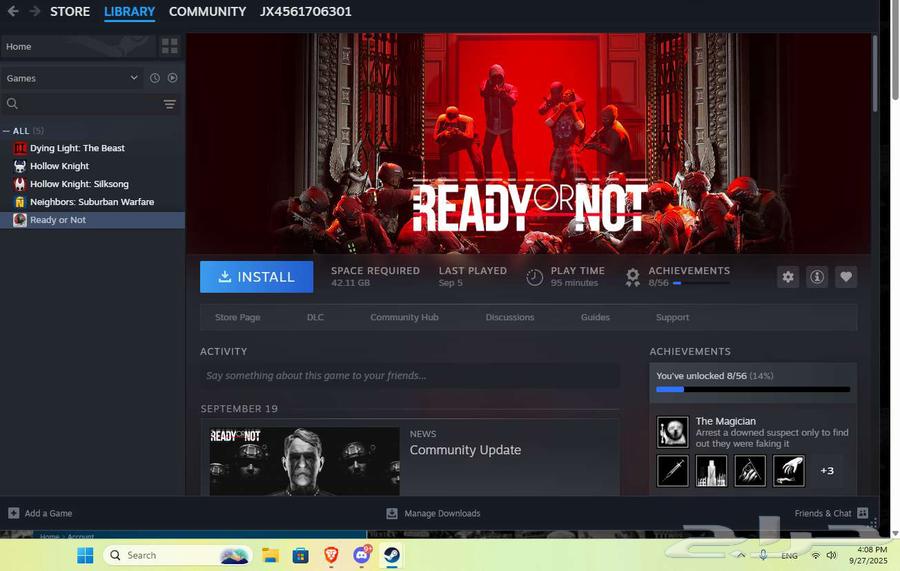Image resolution: width=900 pixels, height=571 pixels.
Task: Open the LIBRARY menu
Action: coord(130,11)
